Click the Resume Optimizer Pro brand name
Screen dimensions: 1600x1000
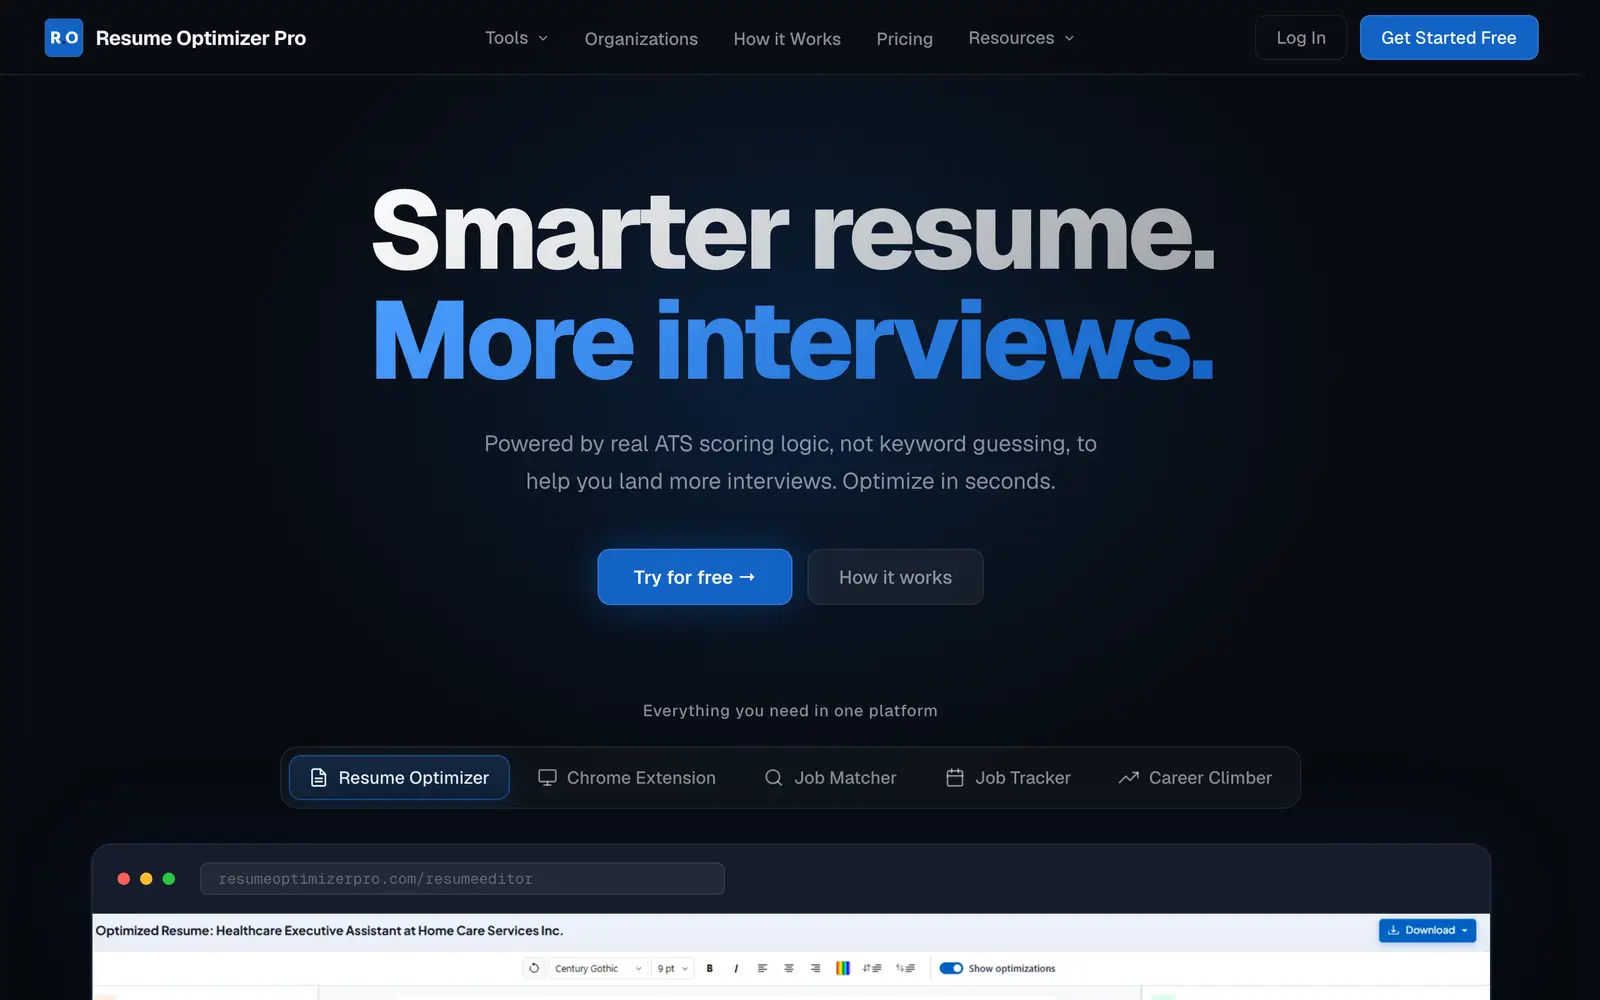[201, 38]
